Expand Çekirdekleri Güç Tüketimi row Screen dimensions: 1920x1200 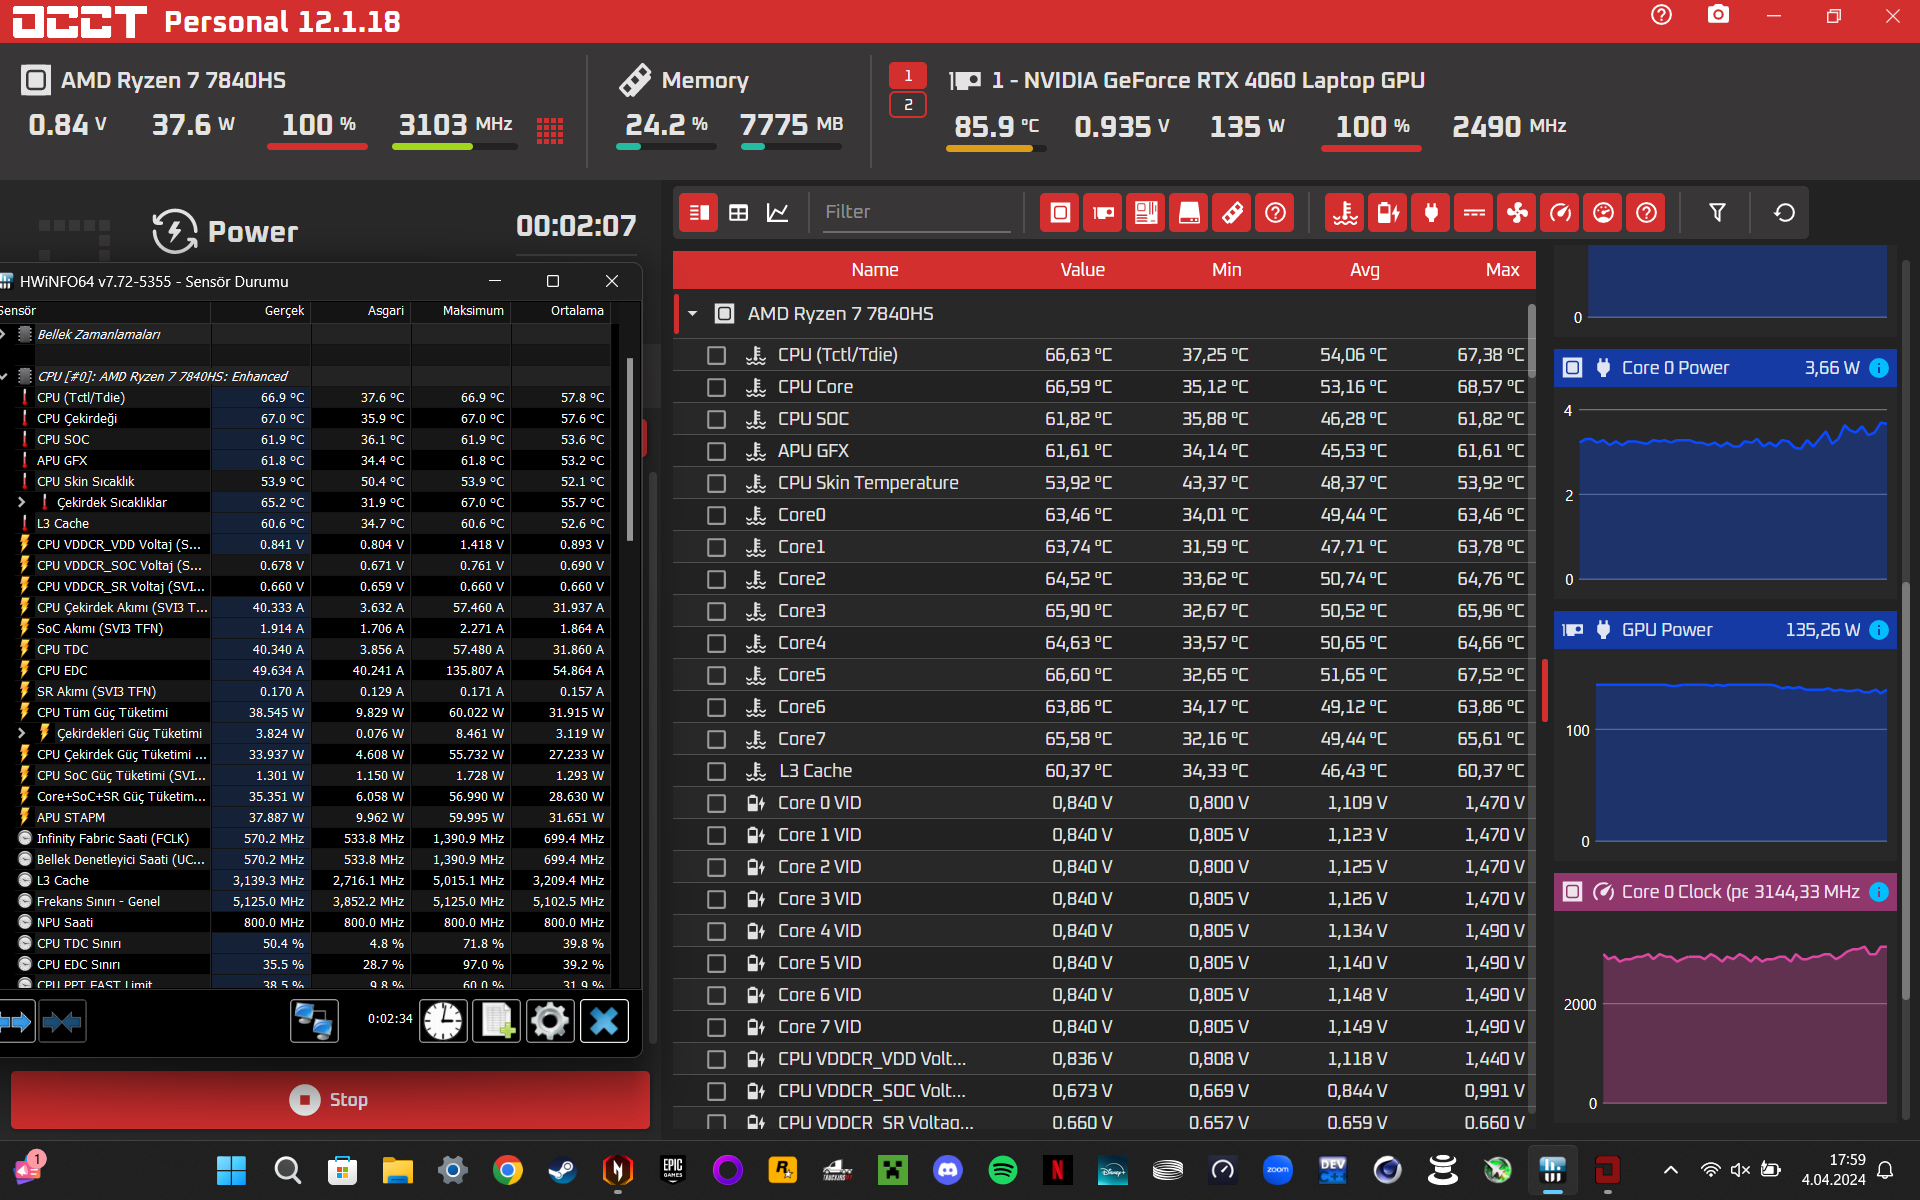tap(22, 733)
